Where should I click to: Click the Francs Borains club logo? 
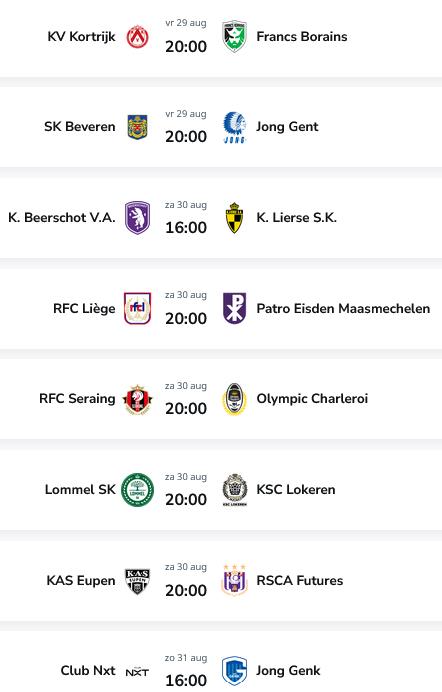coord(234,37)
